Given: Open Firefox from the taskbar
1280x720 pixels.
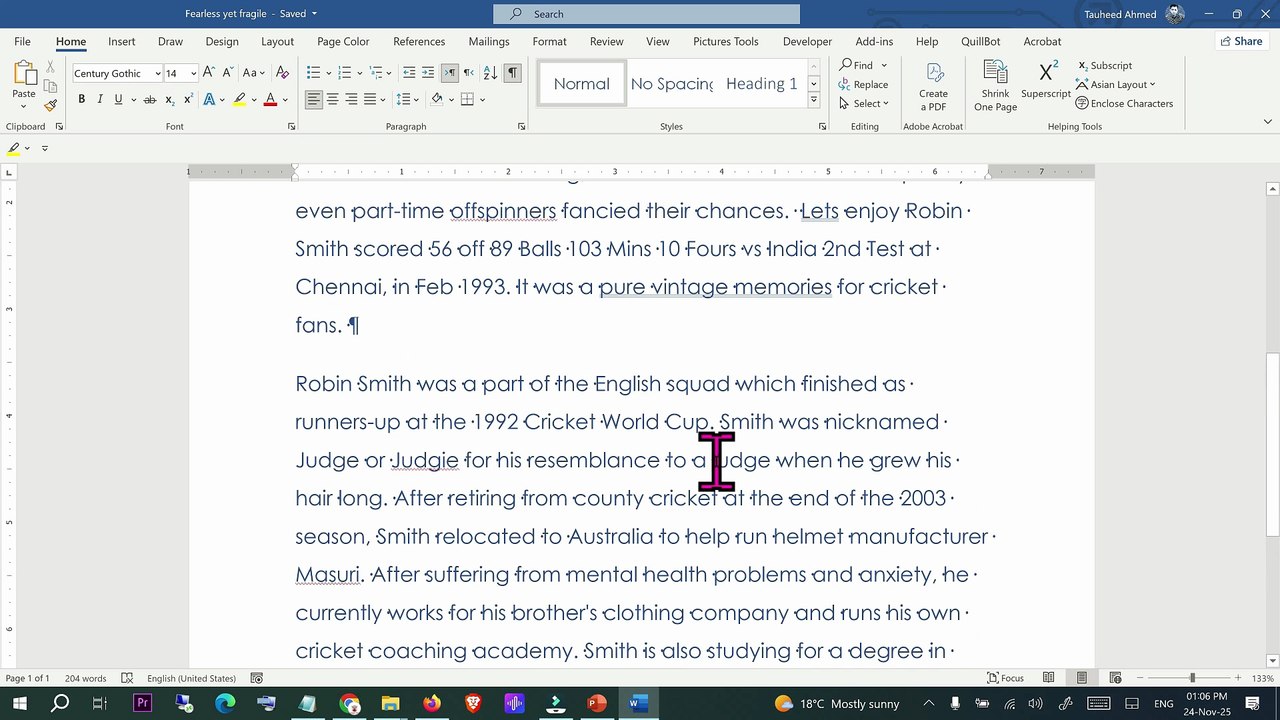Looking at the screenshot, I should pos(431,703).
